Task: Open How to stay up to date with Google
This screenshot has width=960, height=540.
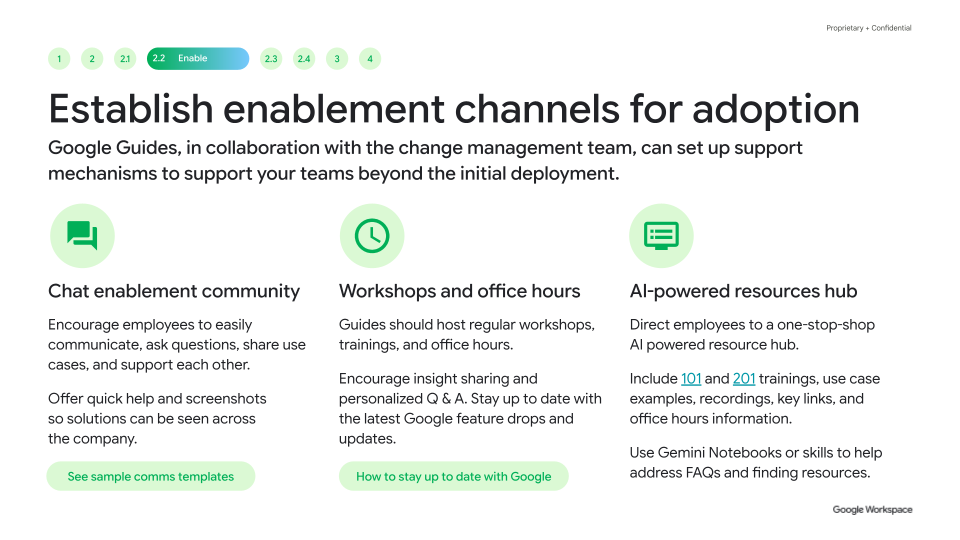Action: pos(454,476)
